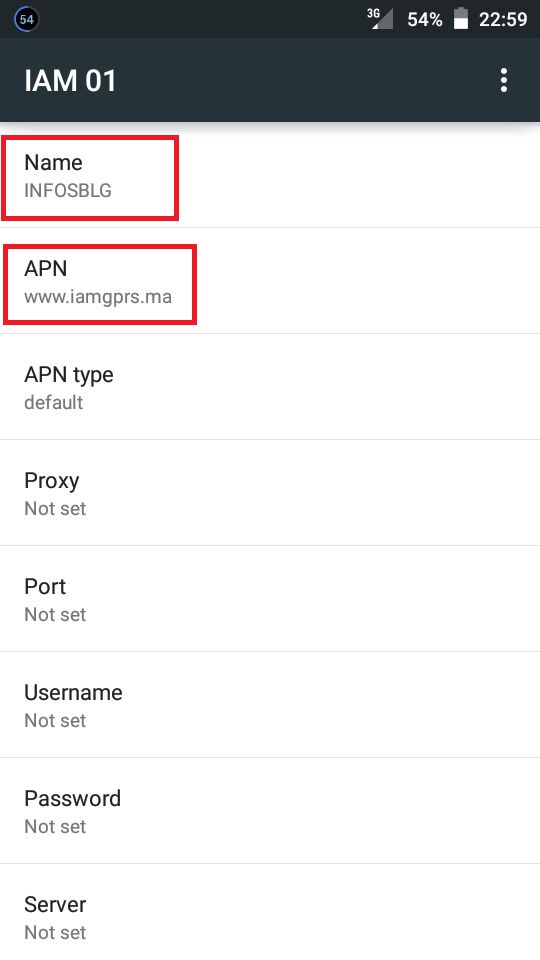
Task: Tap the circular 54 notification icon
Action: (26, 19)
